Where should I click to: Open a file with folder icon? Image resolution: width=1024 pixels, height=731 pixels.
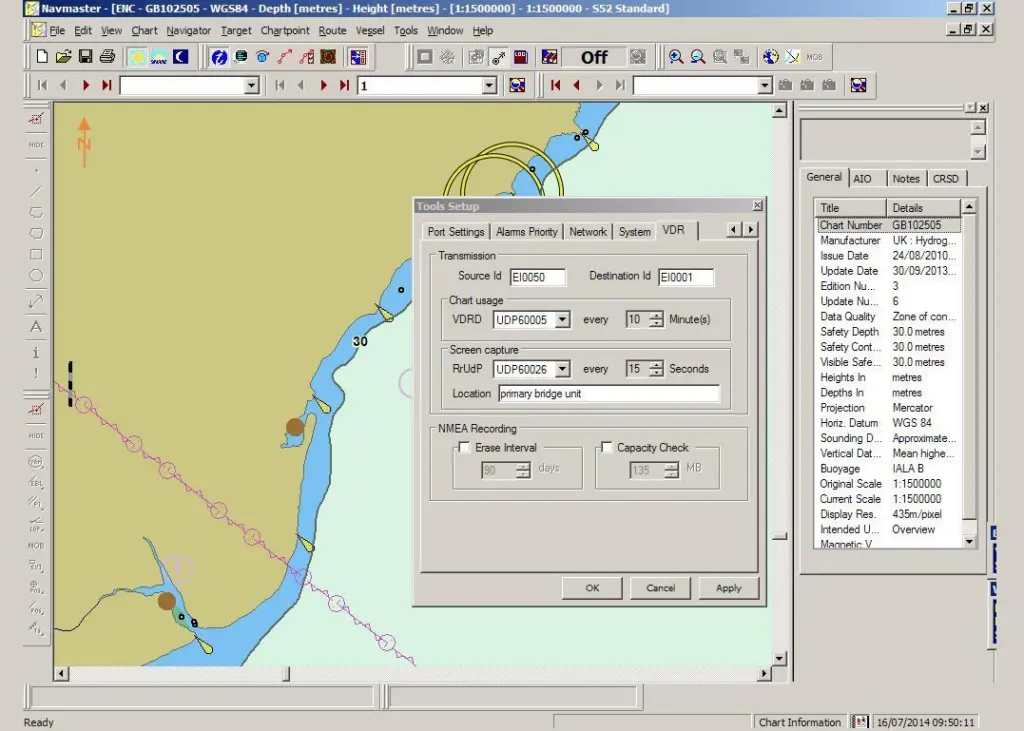click(63, 57)
